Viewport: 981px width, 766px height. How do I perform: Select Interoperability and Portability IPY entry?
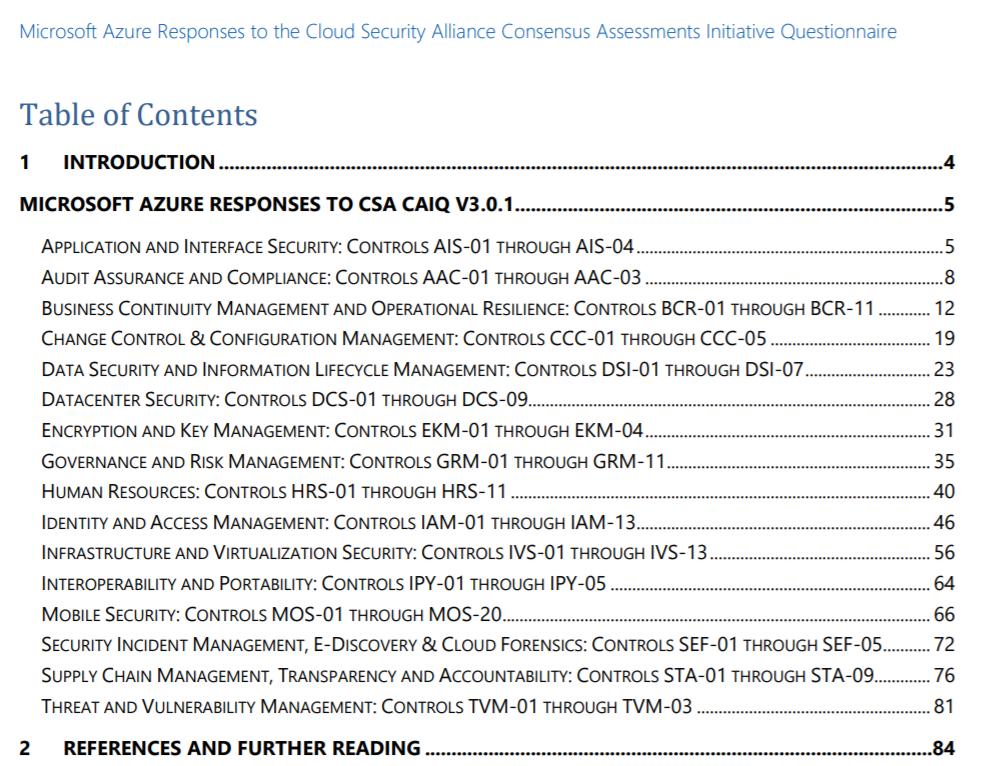(498, 583)
